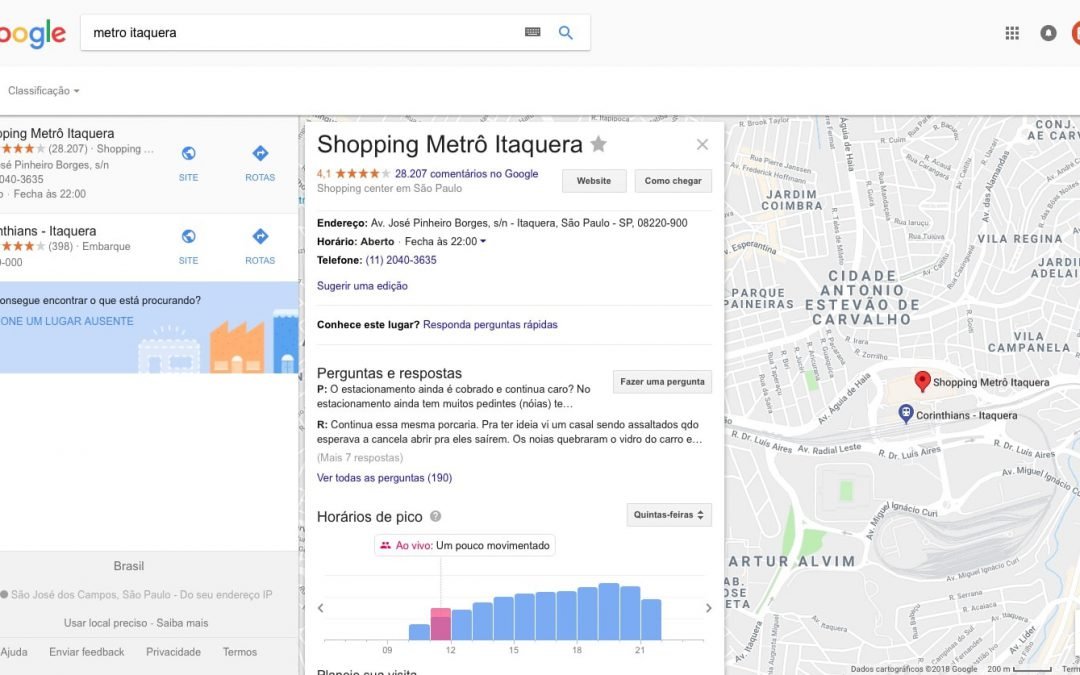Select the Corinthians - Itaquera result title
Viewport: 1080px width, 675px height.
(48, 231)
